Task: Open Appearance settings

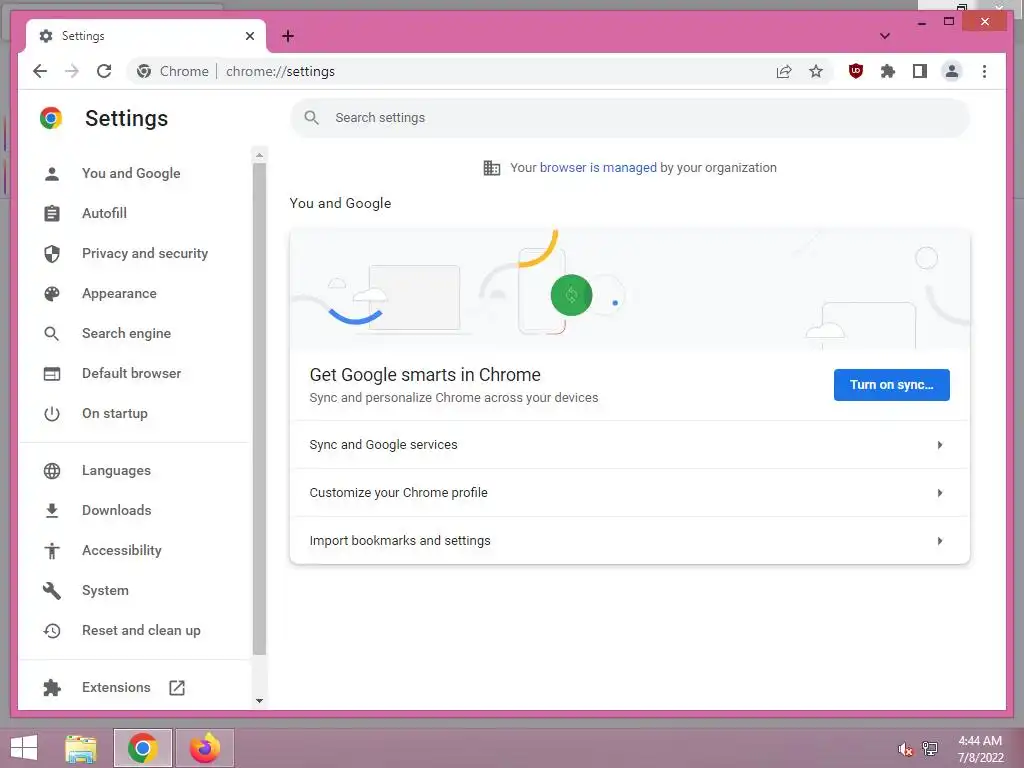Action: 119,293
